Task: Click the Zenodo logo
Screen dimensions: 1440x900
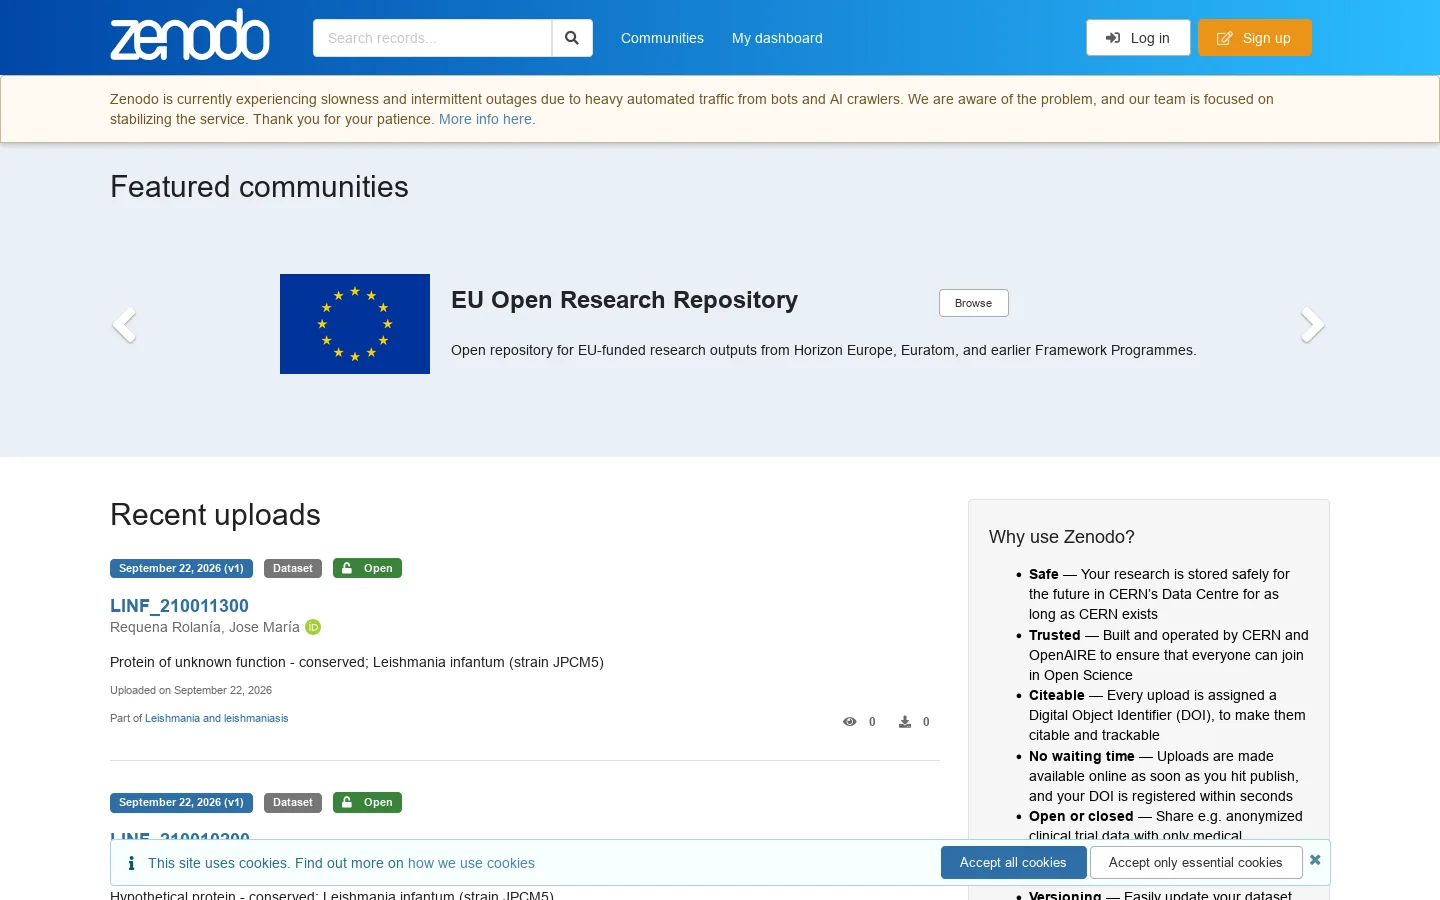Action: pyautogui.click(x=190, y=36)
